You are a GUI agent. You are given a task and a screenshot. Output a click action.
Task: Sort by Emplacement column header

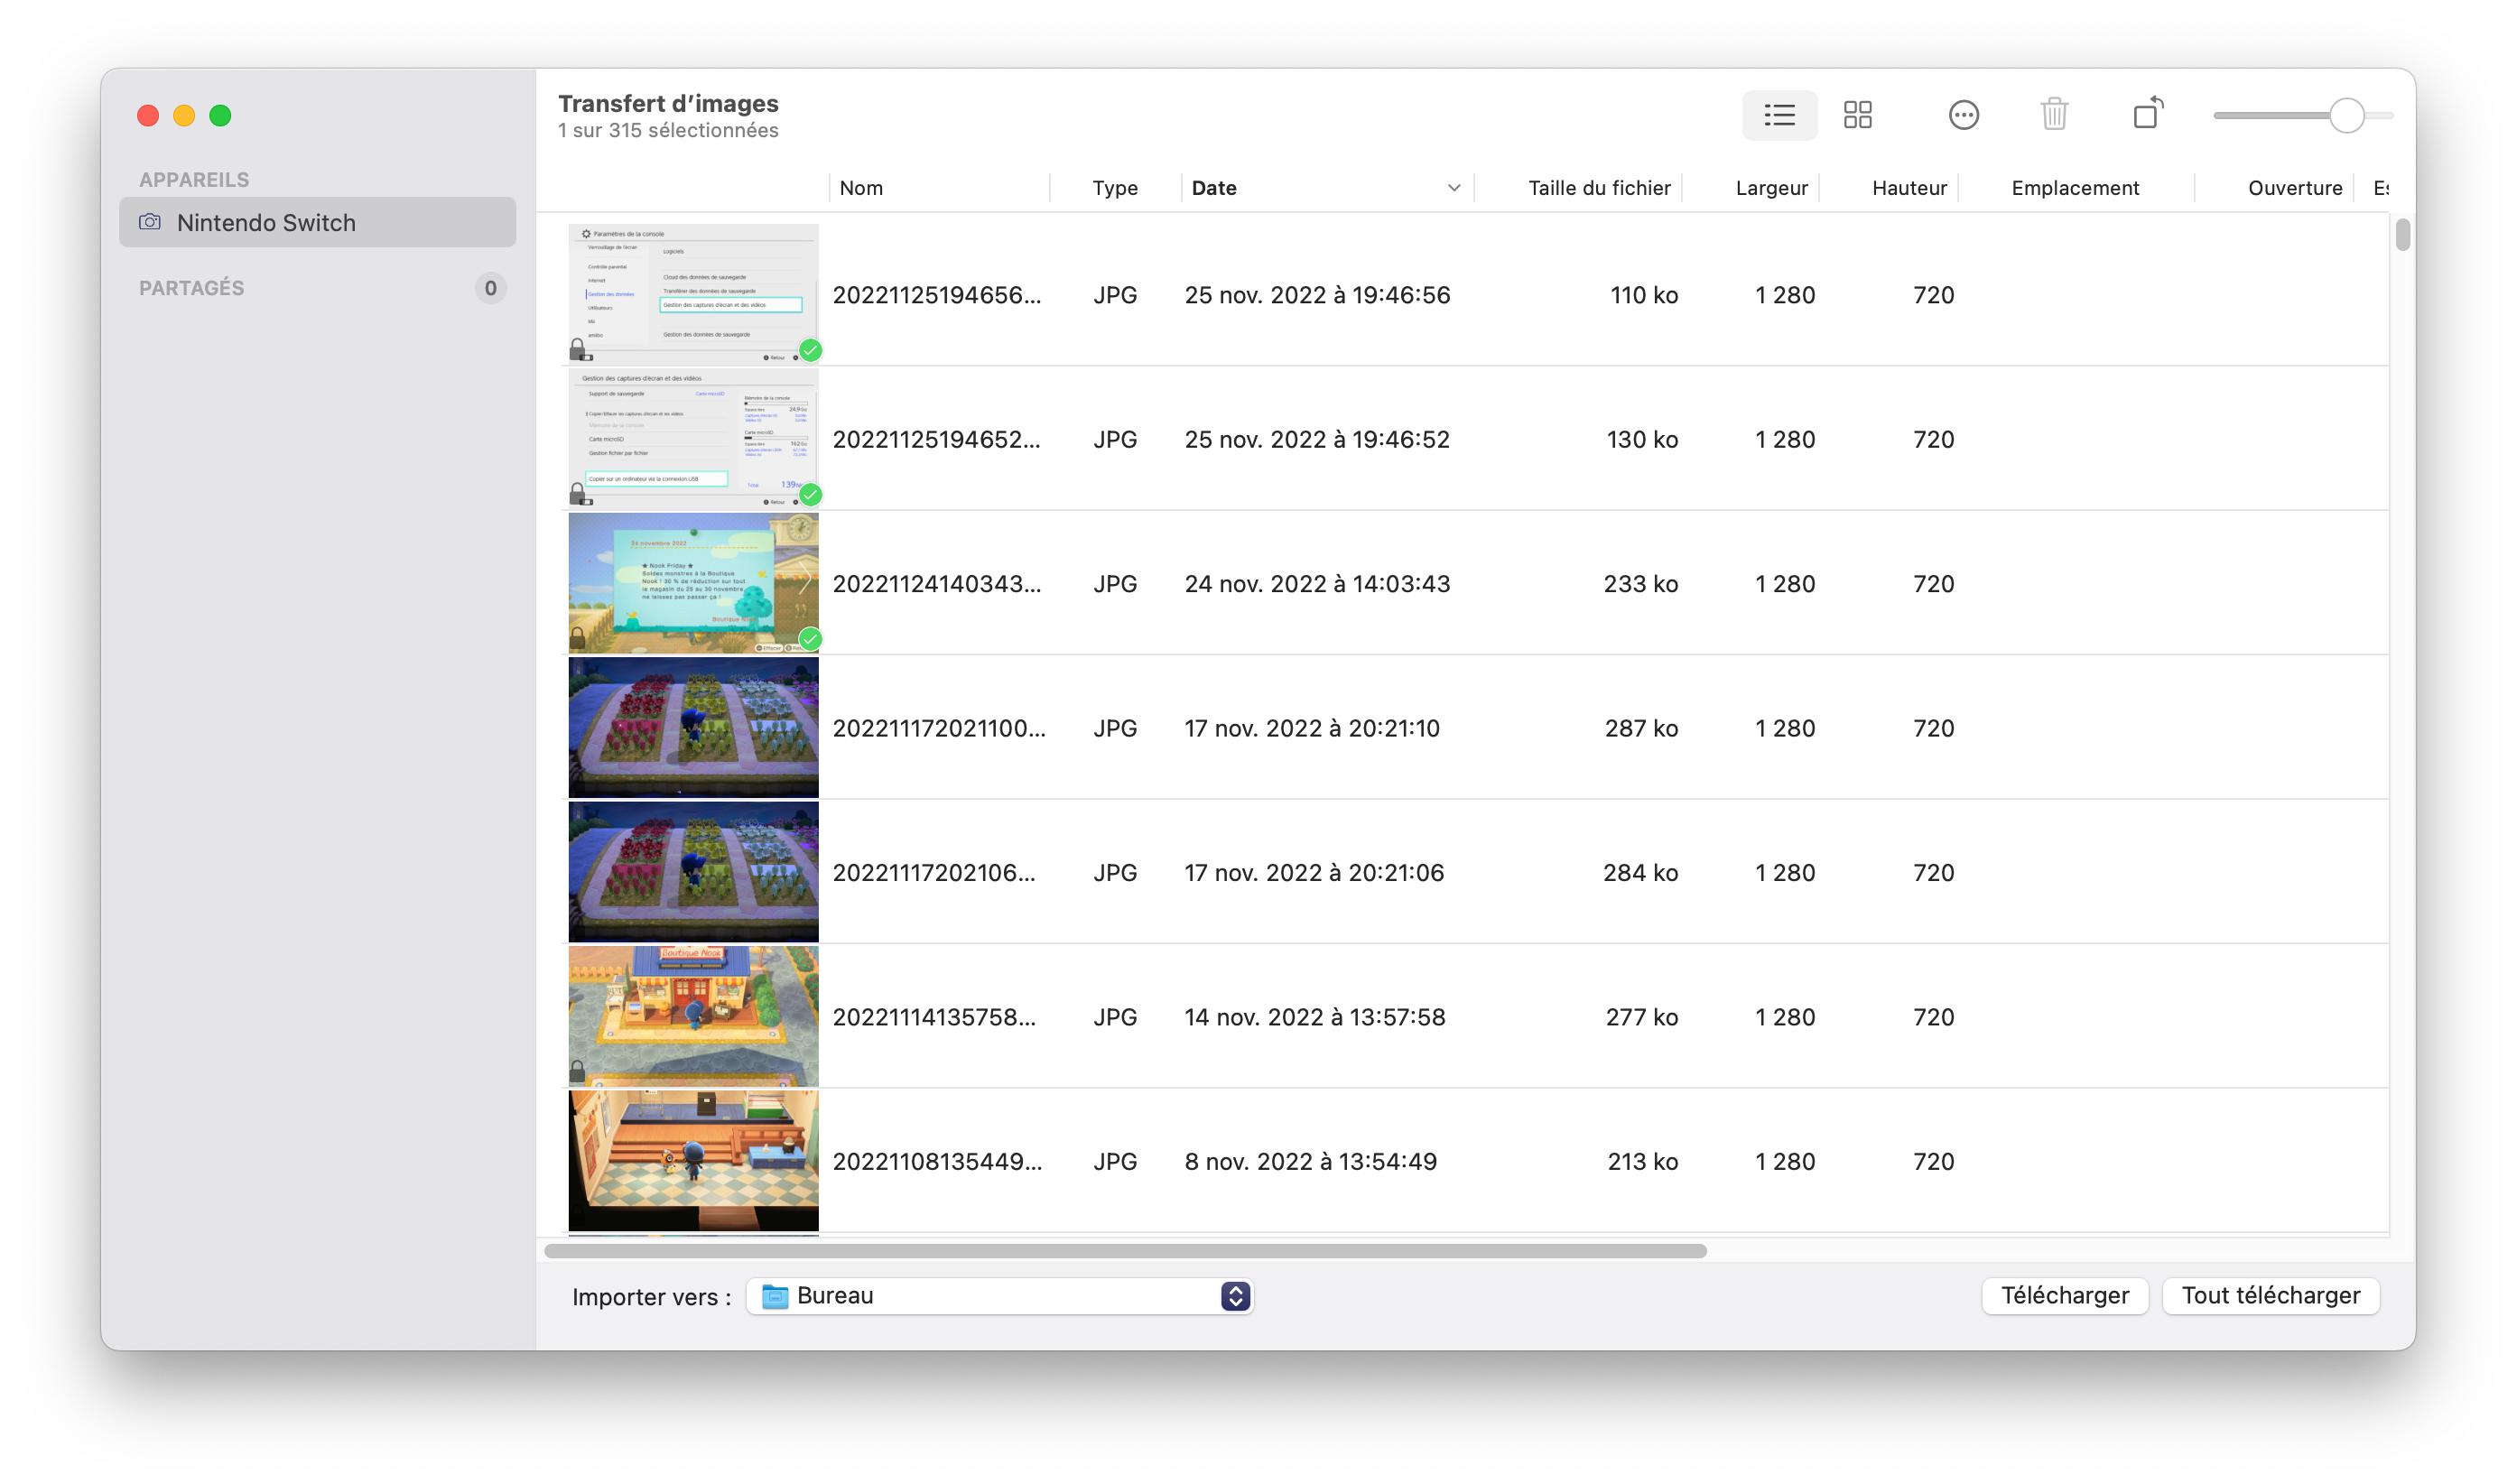click(2075, 188)
